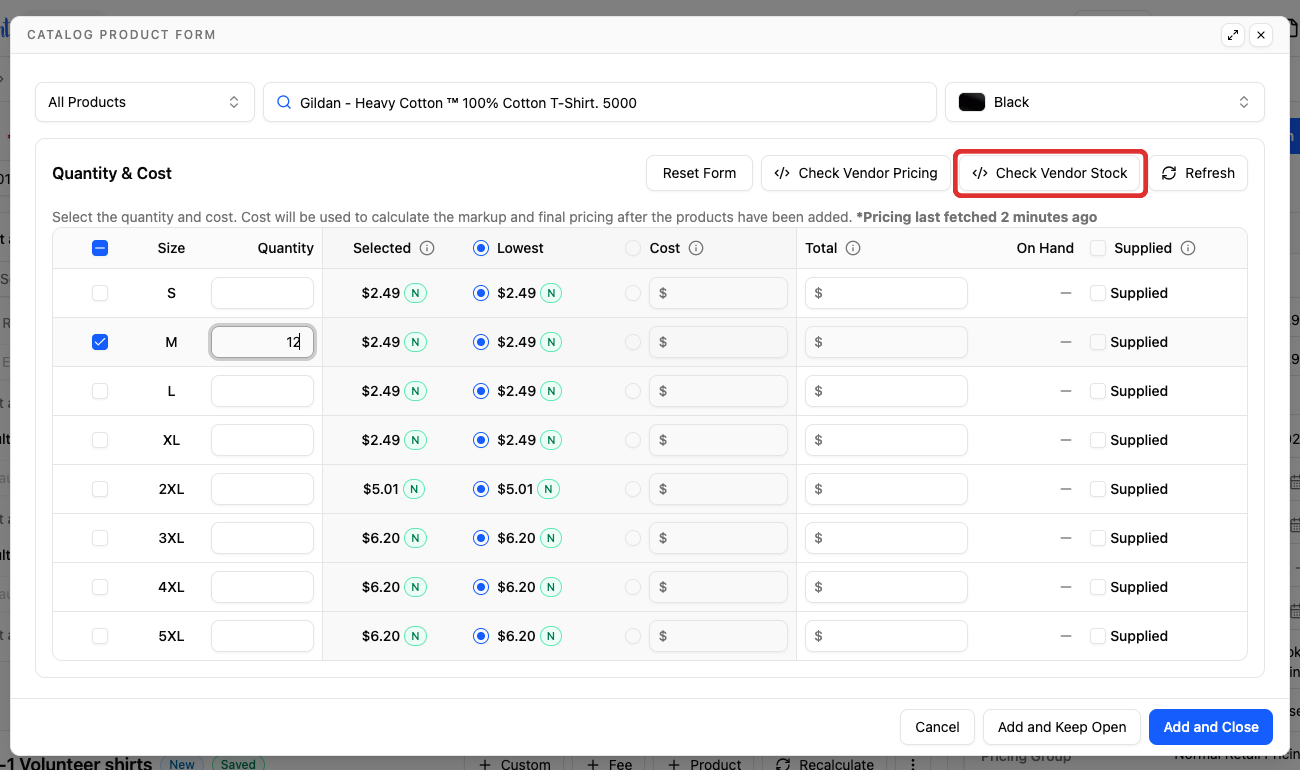Image resolution: width=1300 pixels, height=770 pixels.
Task: Tick the Supplied checkbox in the header
Action: pos(1098,248)
